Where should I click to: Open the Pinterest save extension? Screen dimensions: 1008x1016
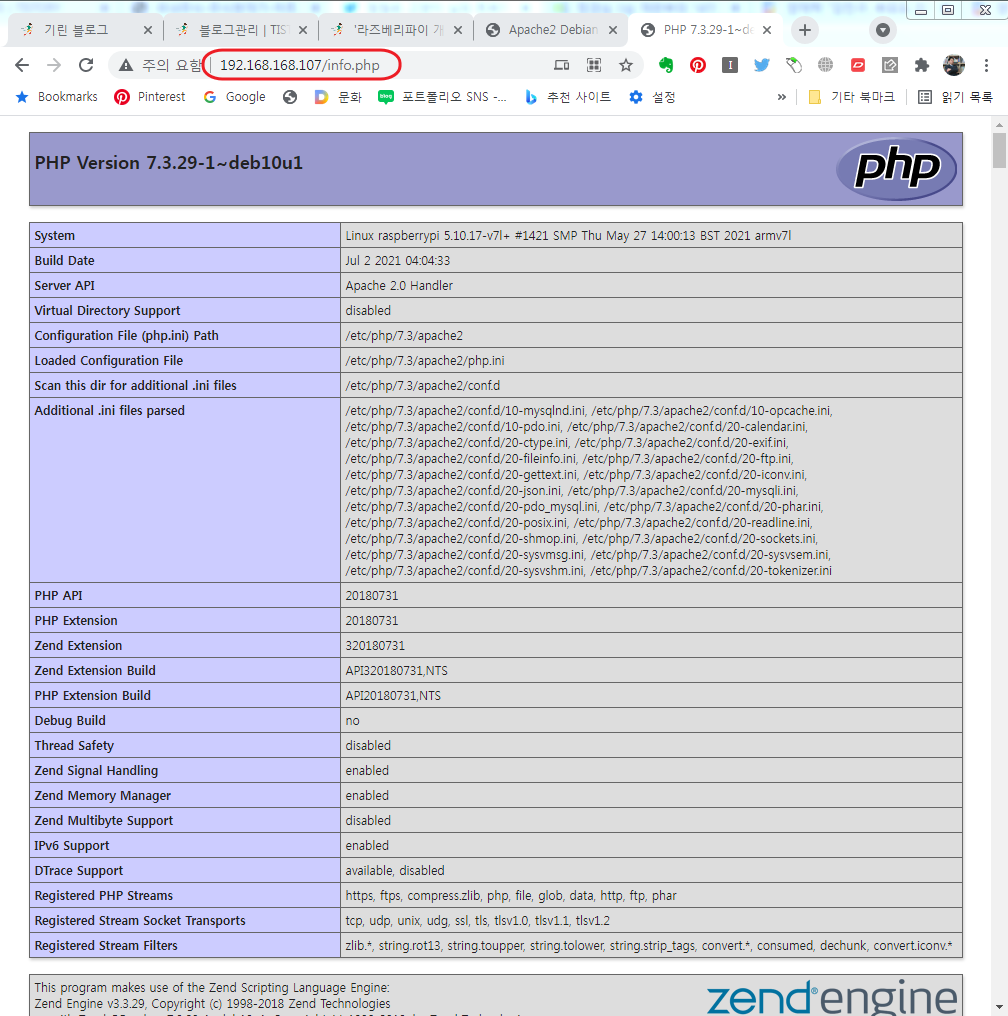pyautogui.click(x=698, y=65)
